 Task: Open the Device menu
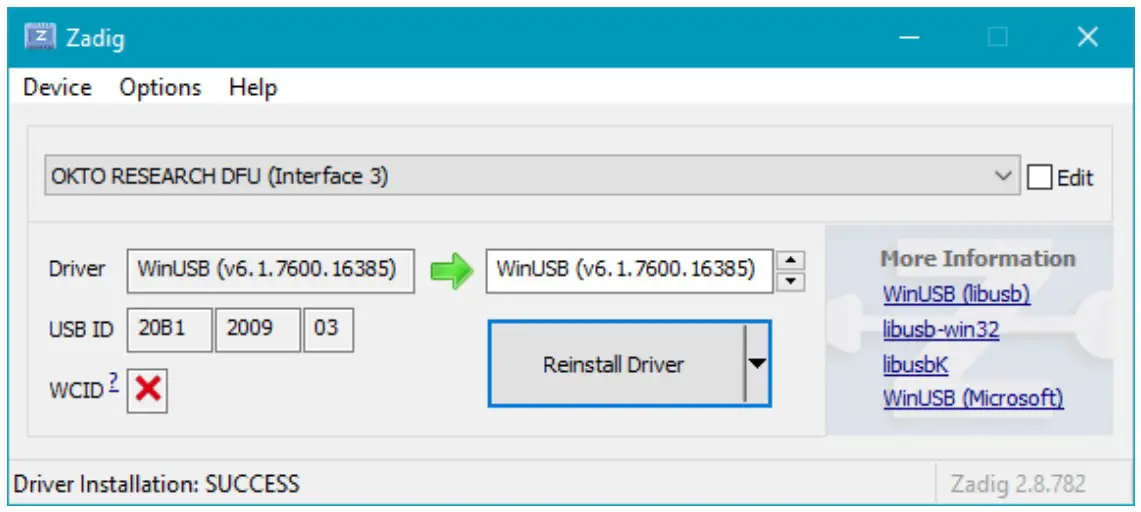57,88
